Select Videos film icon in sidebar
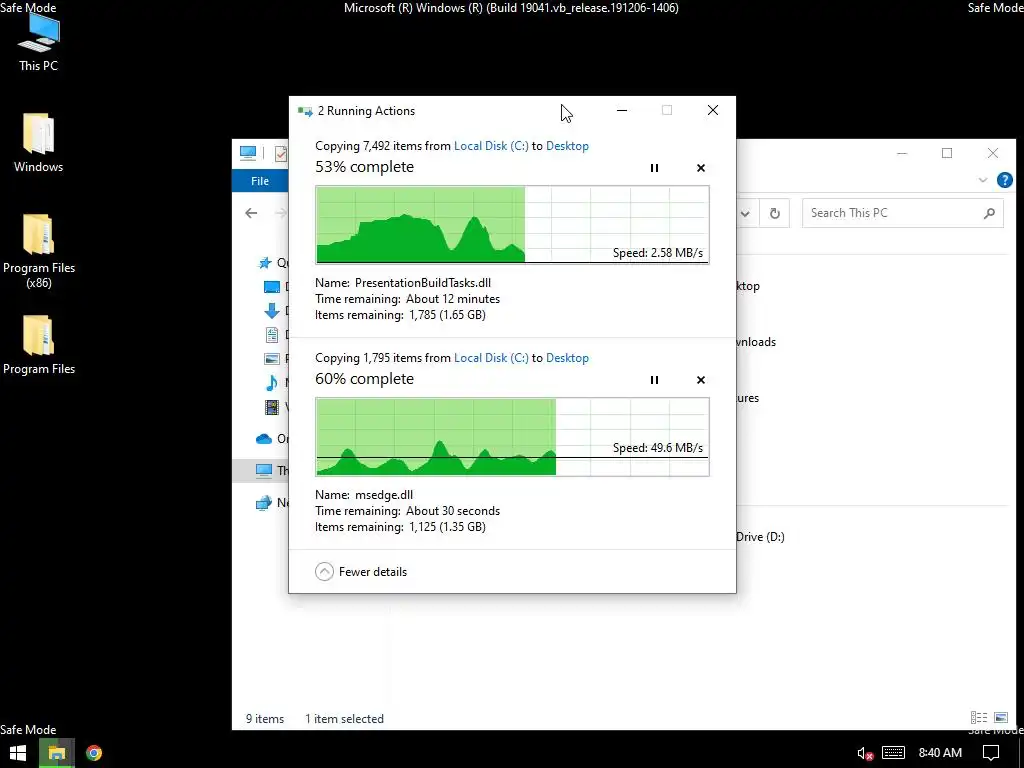The image size is (1024, 768). [272, 407]
